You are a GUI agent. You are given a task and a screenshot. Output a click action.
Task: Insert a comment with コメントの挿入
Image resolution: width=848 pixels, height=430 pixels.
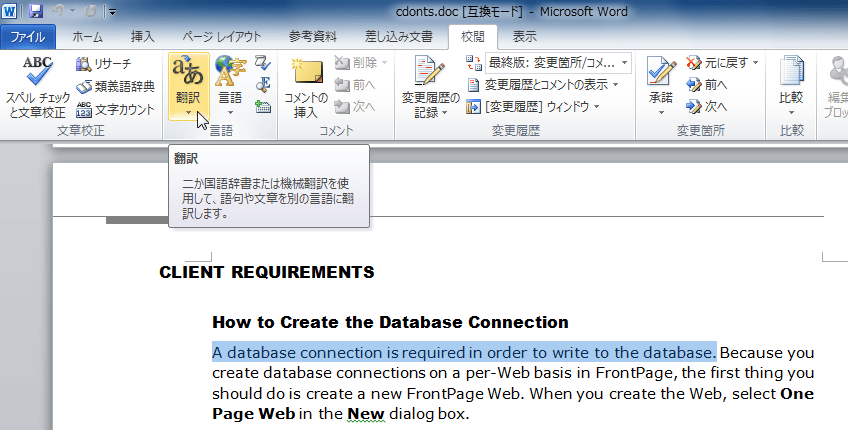coord(306,87)
